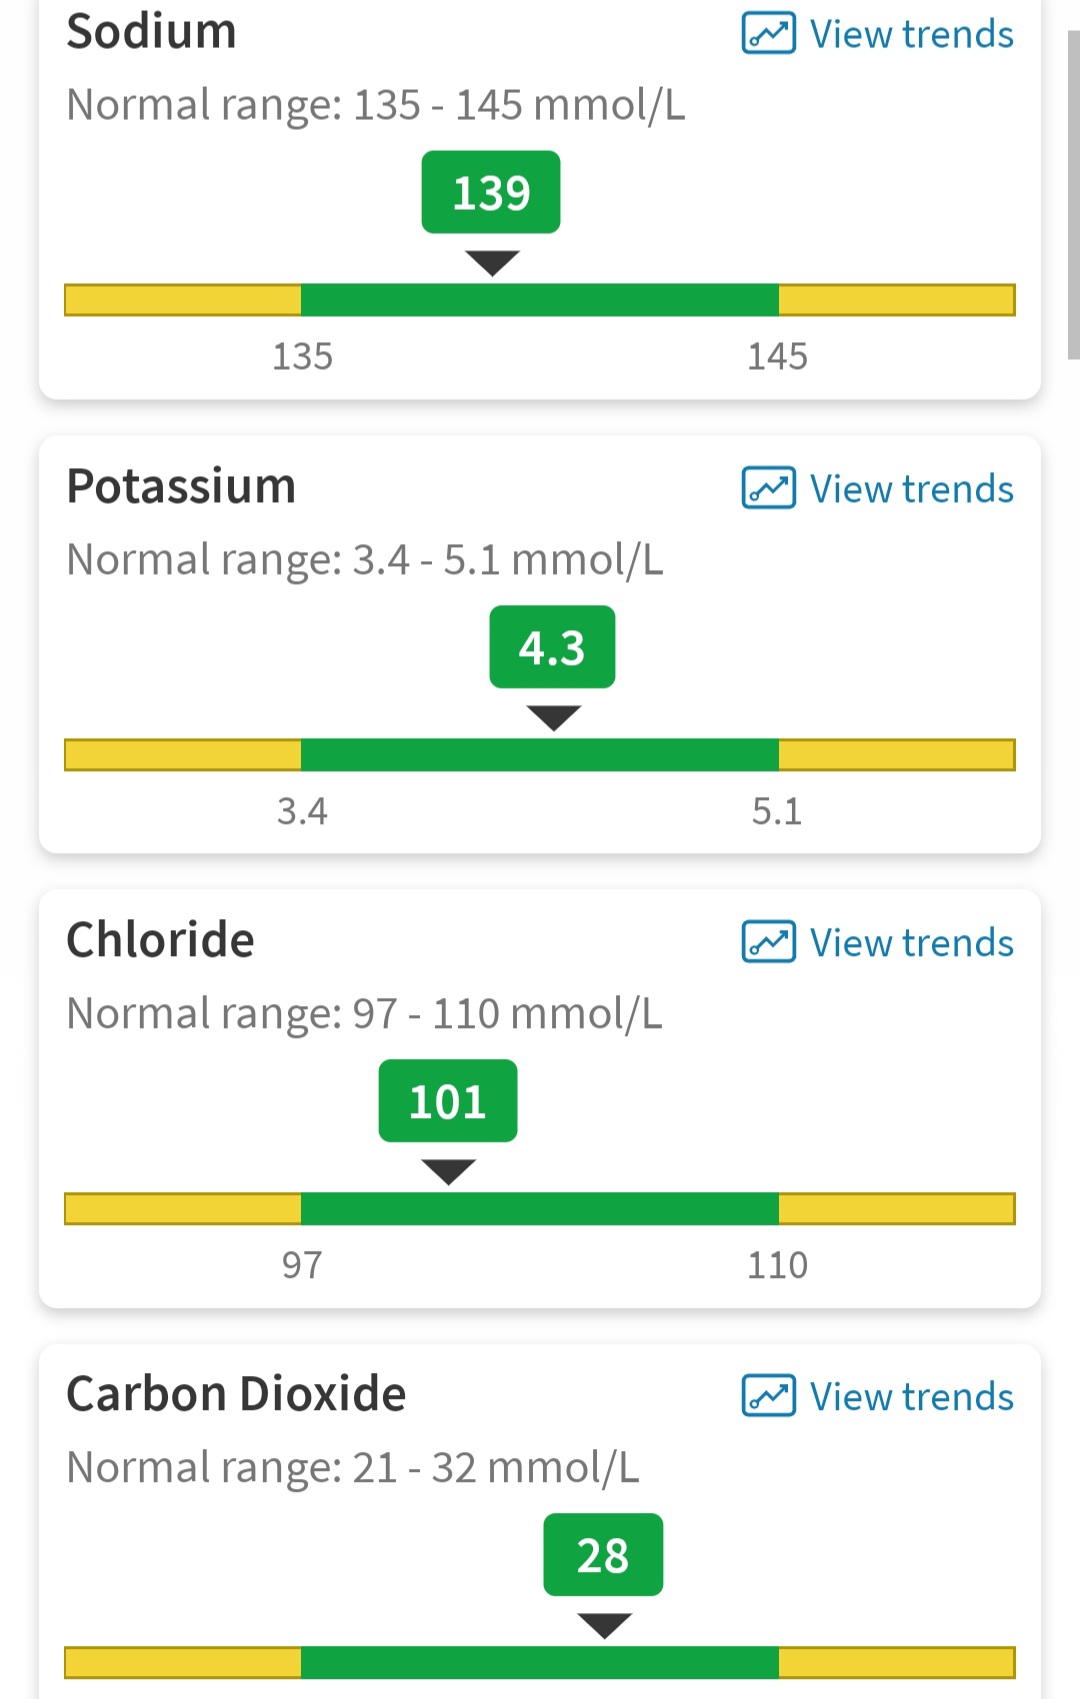Click the vertical scrollbar thumb
Viewport: 1080px width, 1699px height.
1074,195
